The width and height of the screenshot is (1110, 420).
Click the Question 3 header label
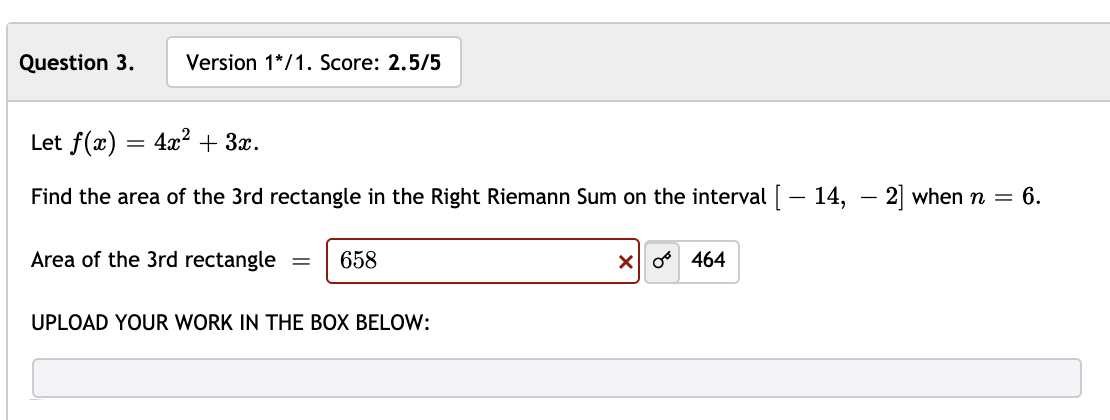(x=77, y=63)
